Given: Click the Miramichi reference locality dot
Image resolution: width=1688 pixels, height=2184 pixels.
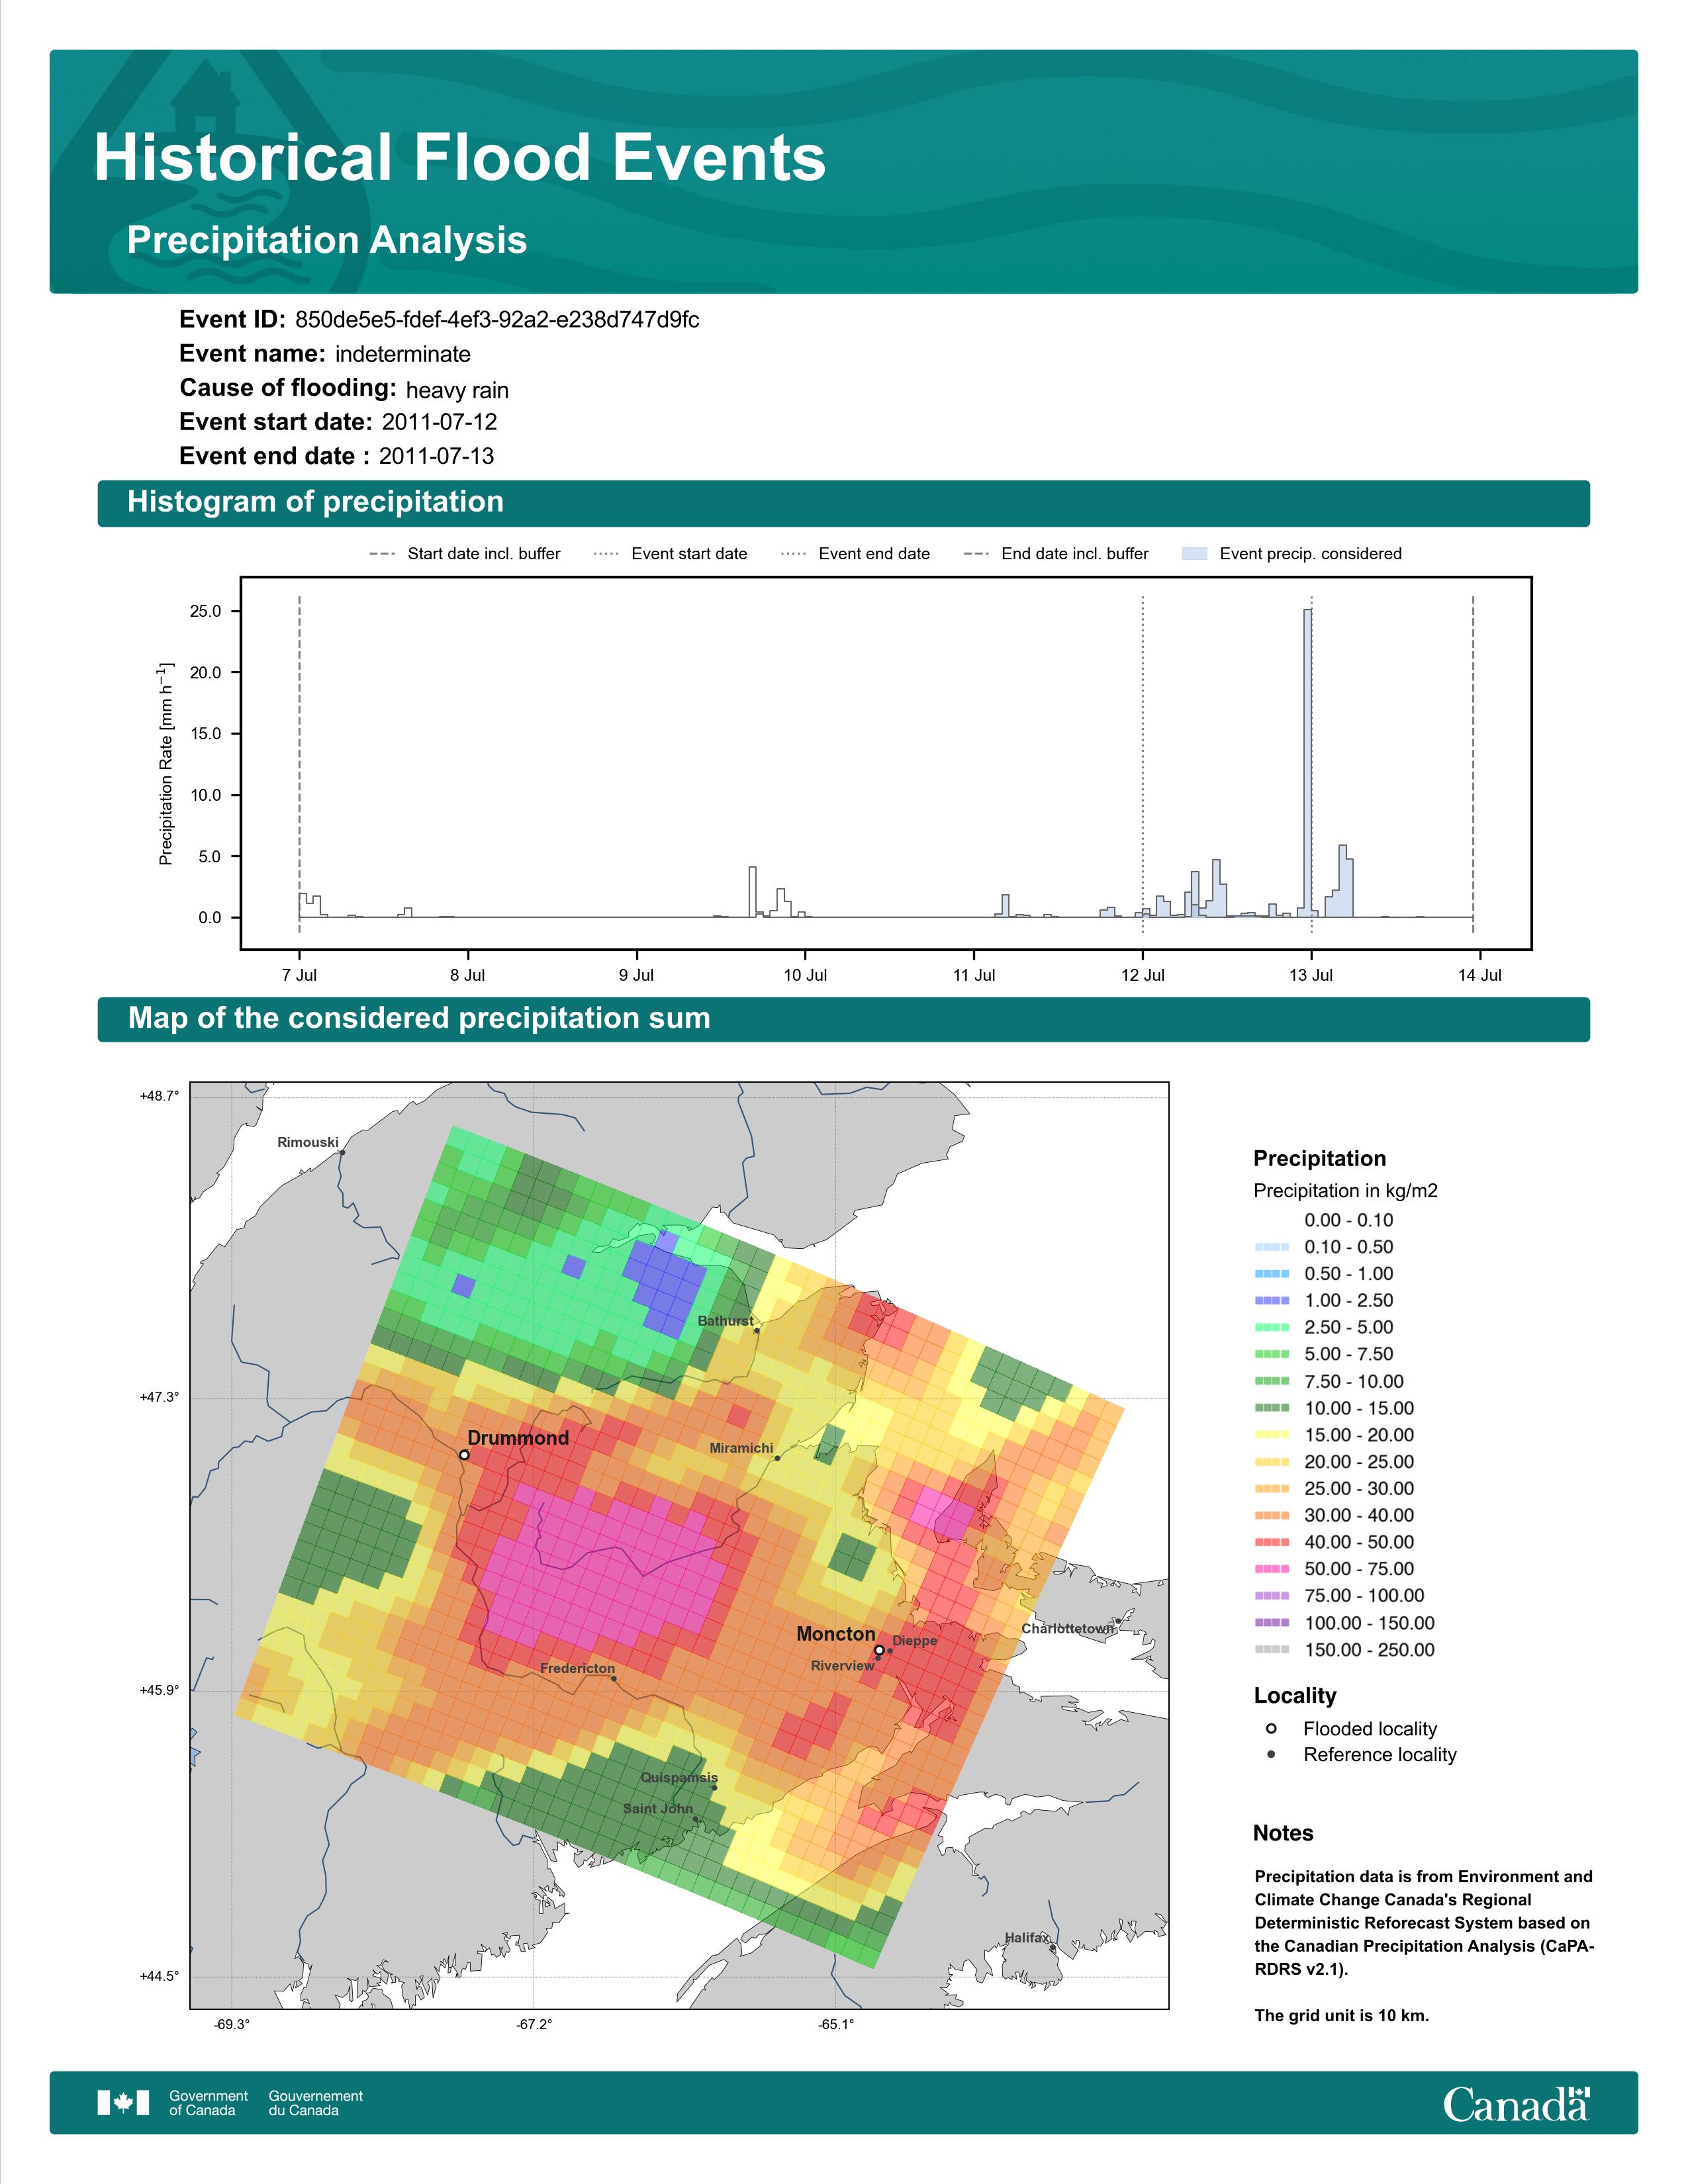Looking at the screenshot, I should point(777,1458).
